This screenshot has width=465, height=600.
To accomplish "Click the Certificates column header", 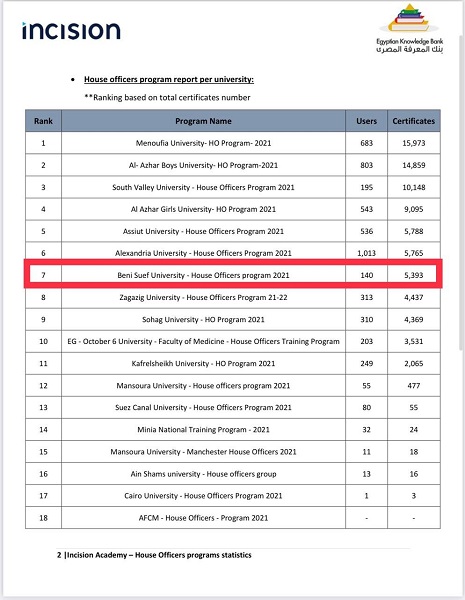I will [x=414, y=121].
